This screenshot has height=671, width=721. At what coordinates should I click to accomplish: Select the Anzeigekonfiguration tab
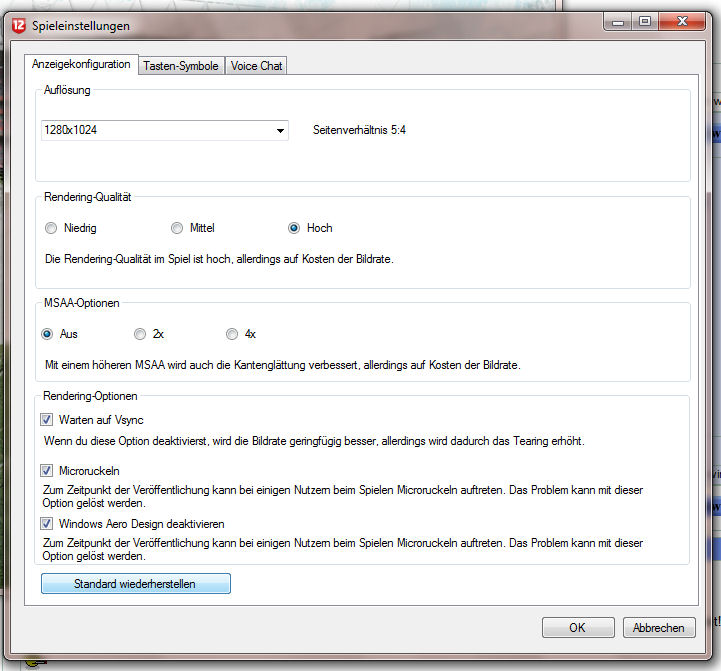pyautogui.click(x=81, y=65)
